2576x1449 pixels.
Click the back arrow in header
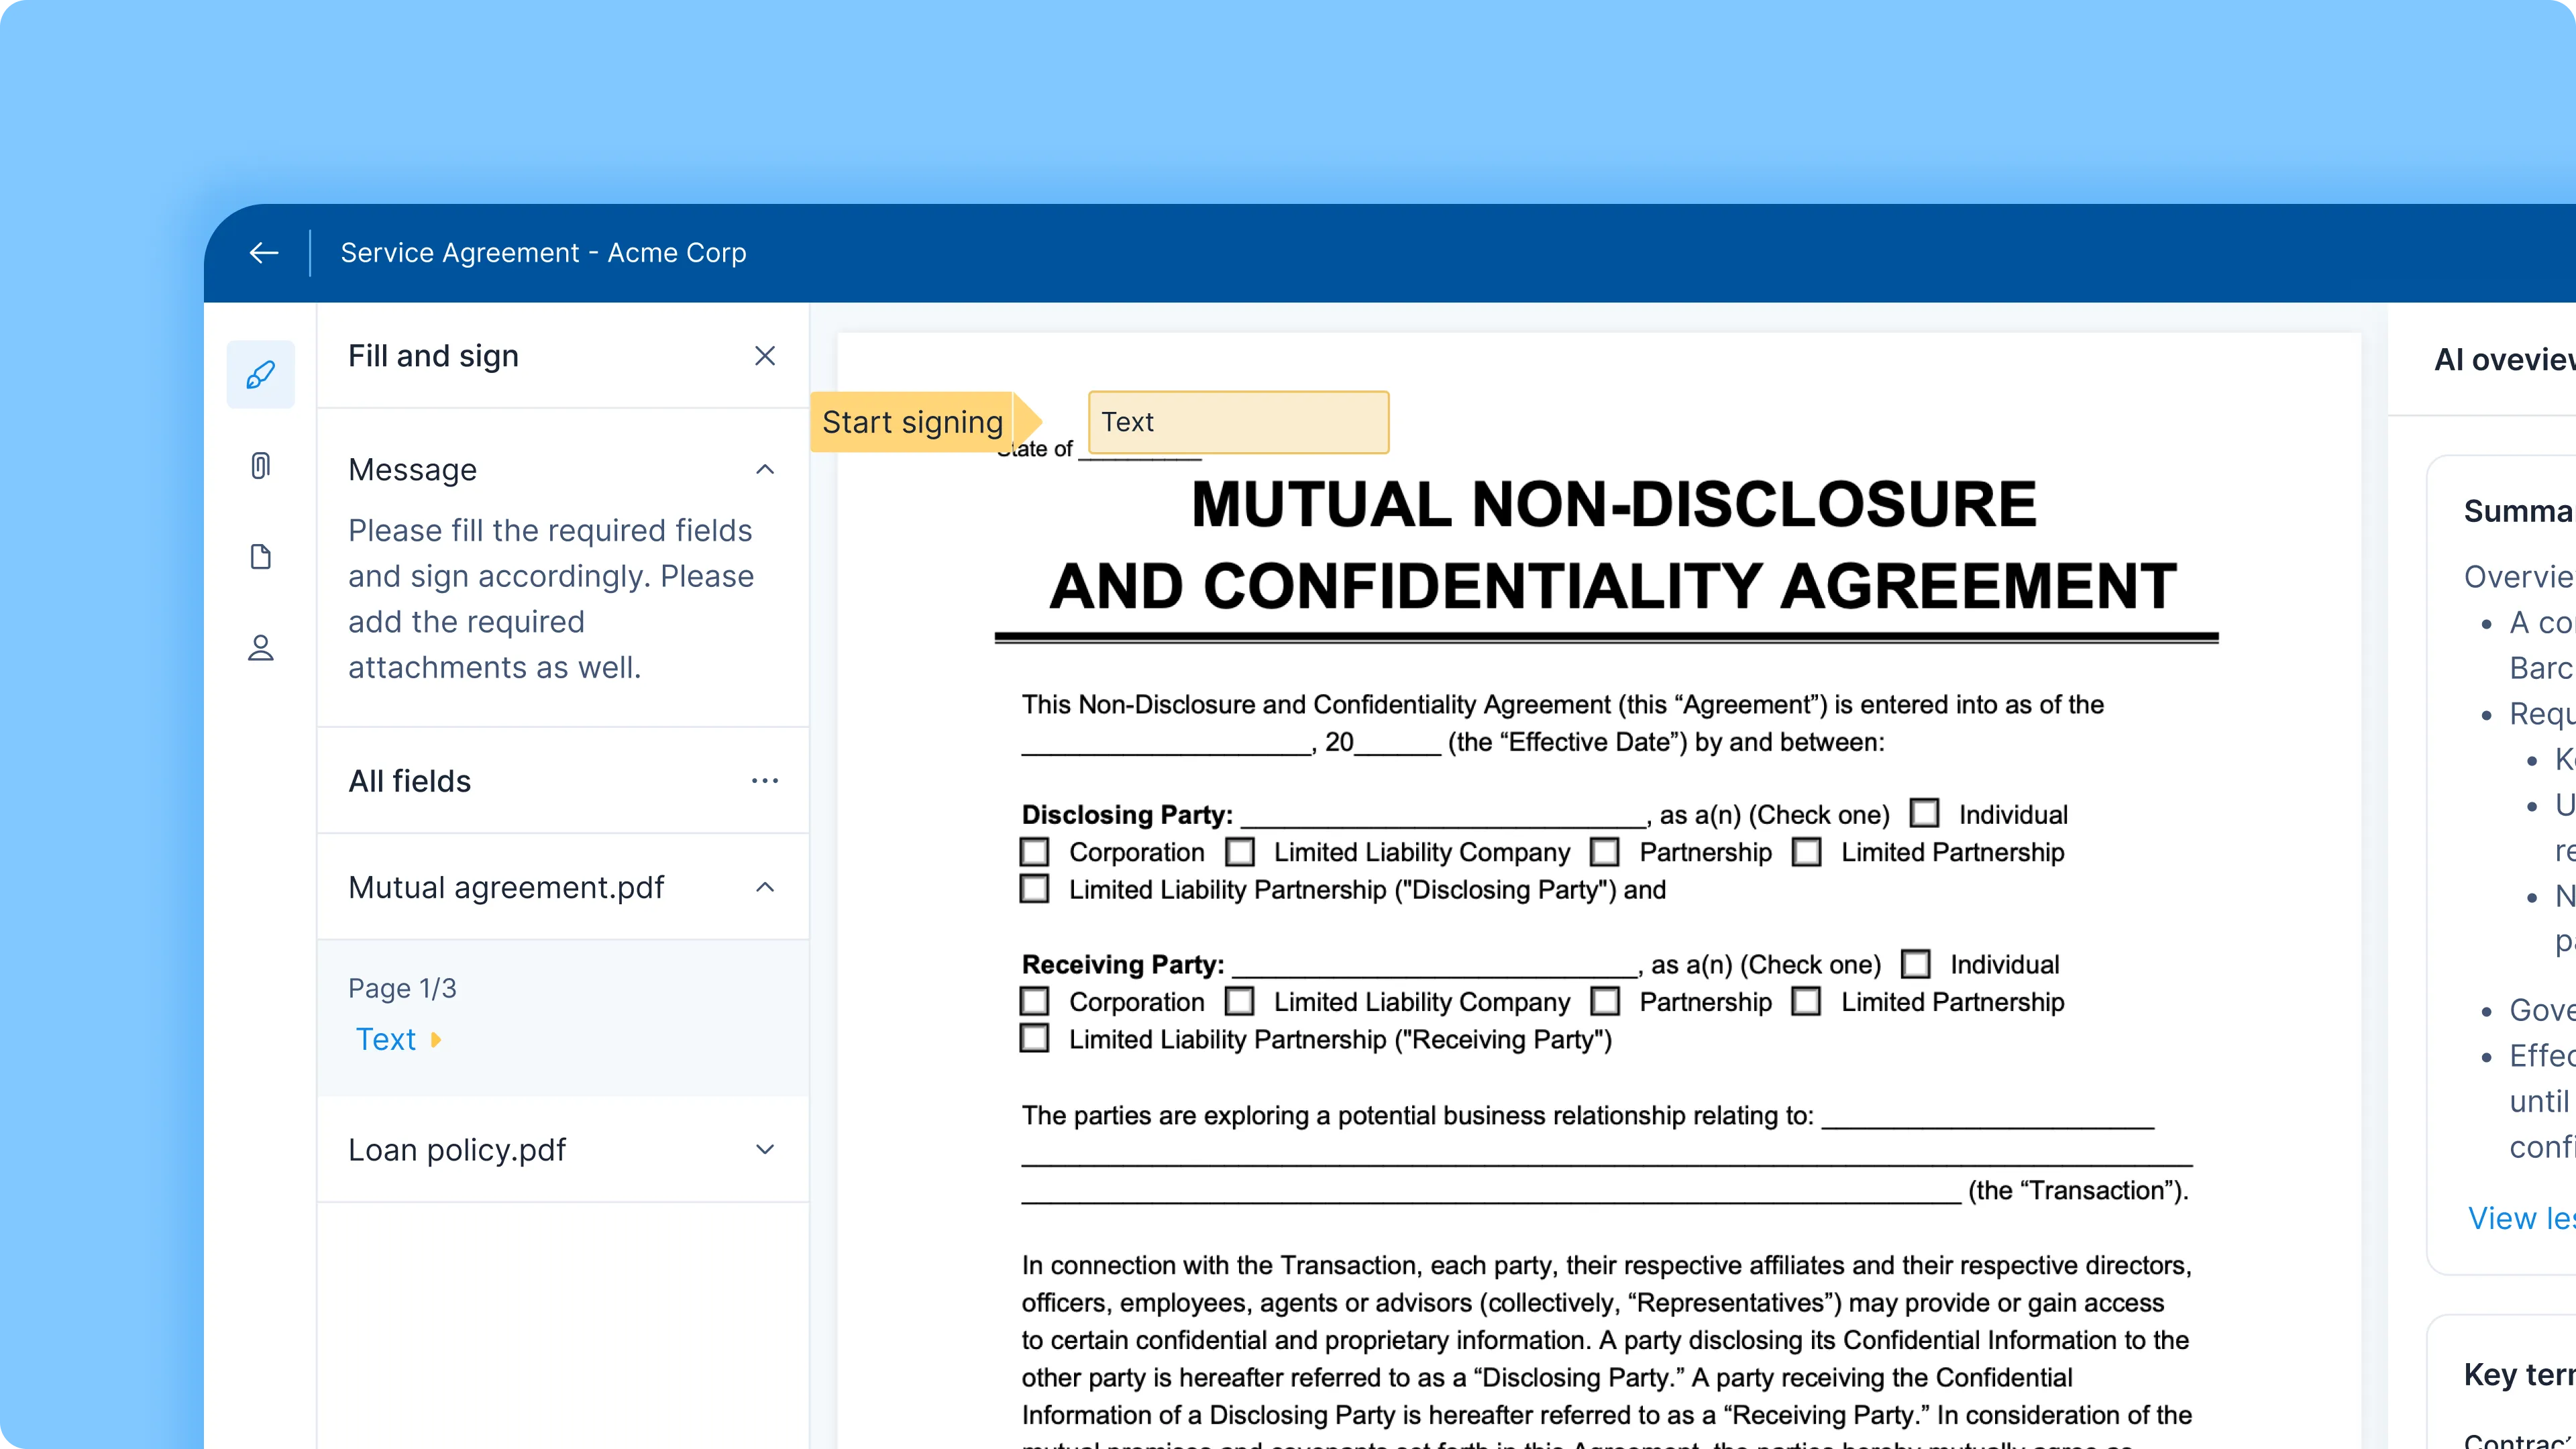tap(264, 253)
